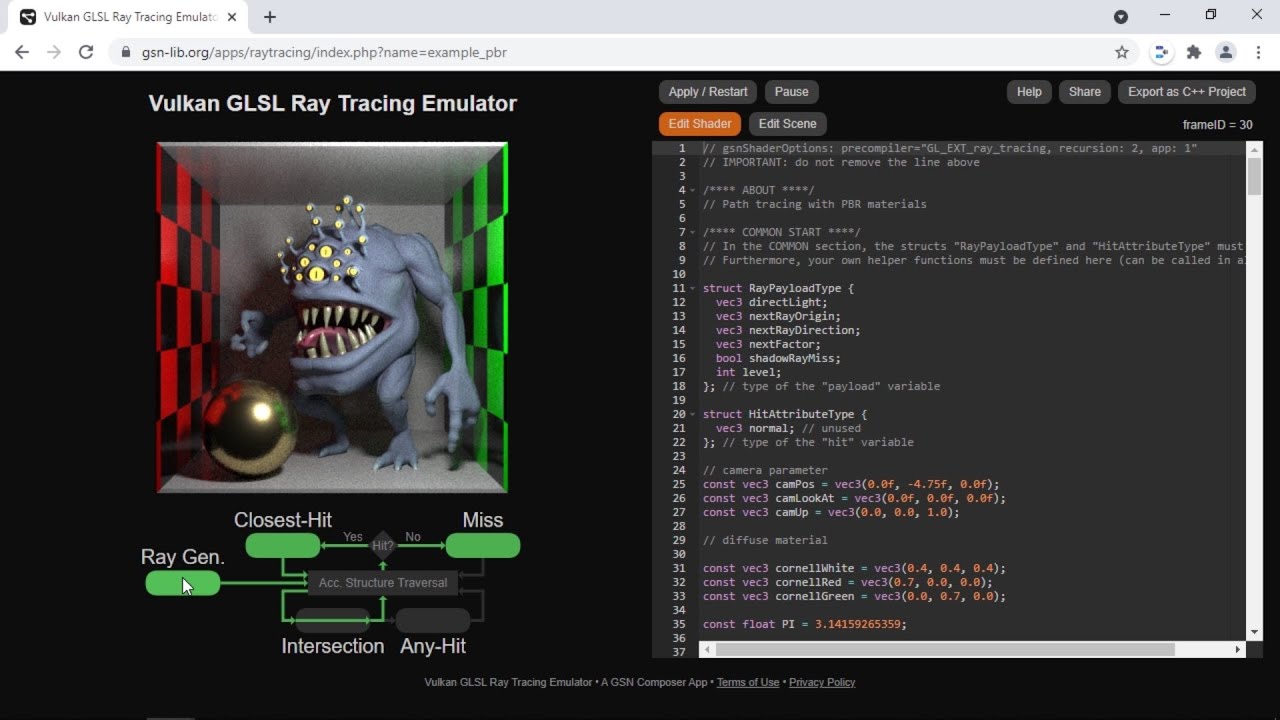Click the gsnShaderOptions comment on line 1

(950, 148)
